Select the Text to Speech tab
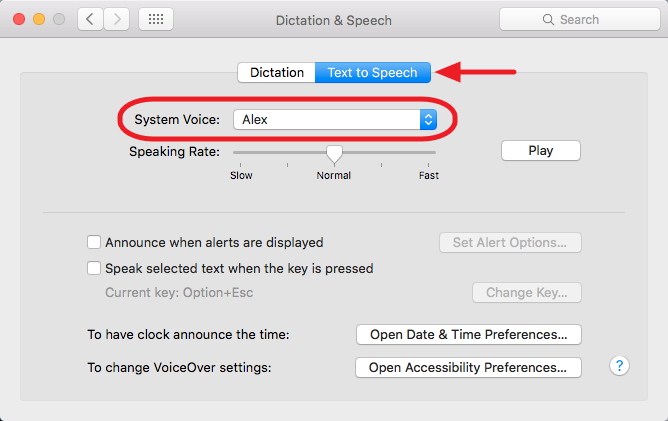Viewport: 668px width, 421px height. tap(373, 72)
